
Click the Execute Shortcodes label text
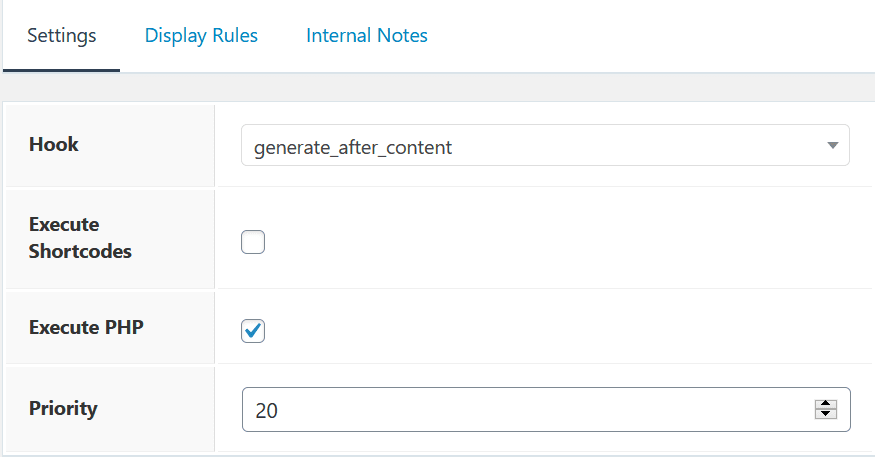pyautogui.click(x=80, y=238)
